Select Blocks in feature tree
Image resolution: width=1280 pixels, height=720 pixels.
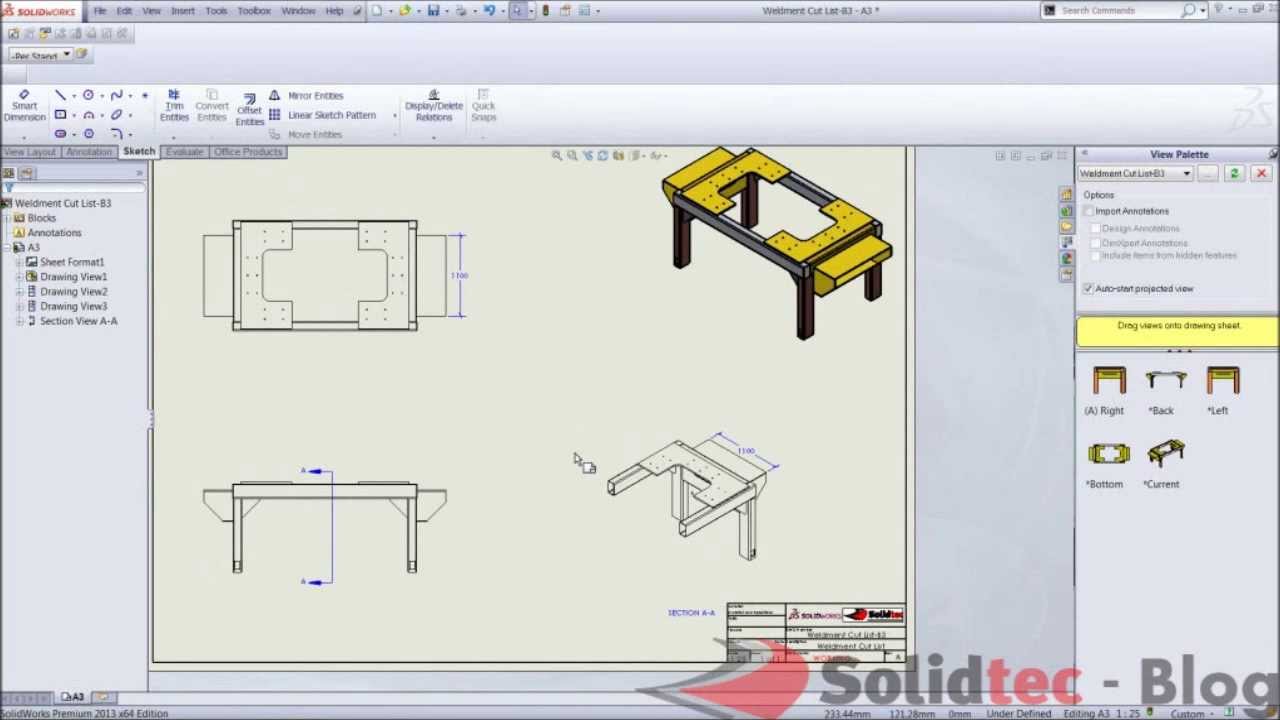click(x=41, y=218)
